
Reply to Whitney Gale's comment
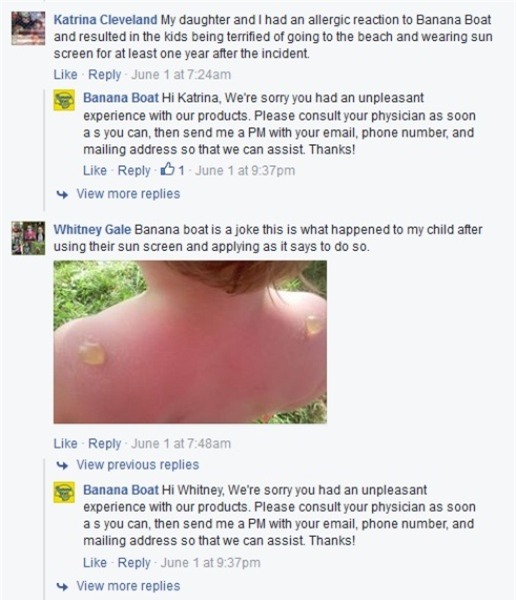tap(105, 443)
